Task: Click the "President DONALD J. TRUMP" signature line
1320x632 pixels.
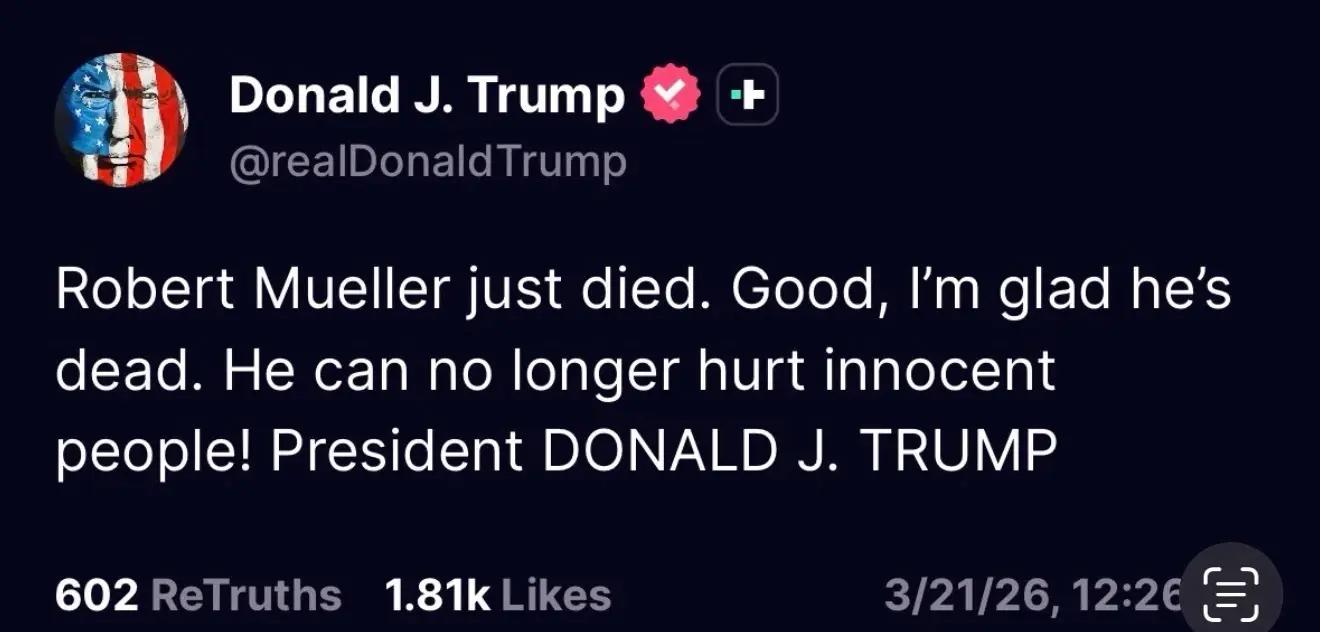Action: click(662, 452)
